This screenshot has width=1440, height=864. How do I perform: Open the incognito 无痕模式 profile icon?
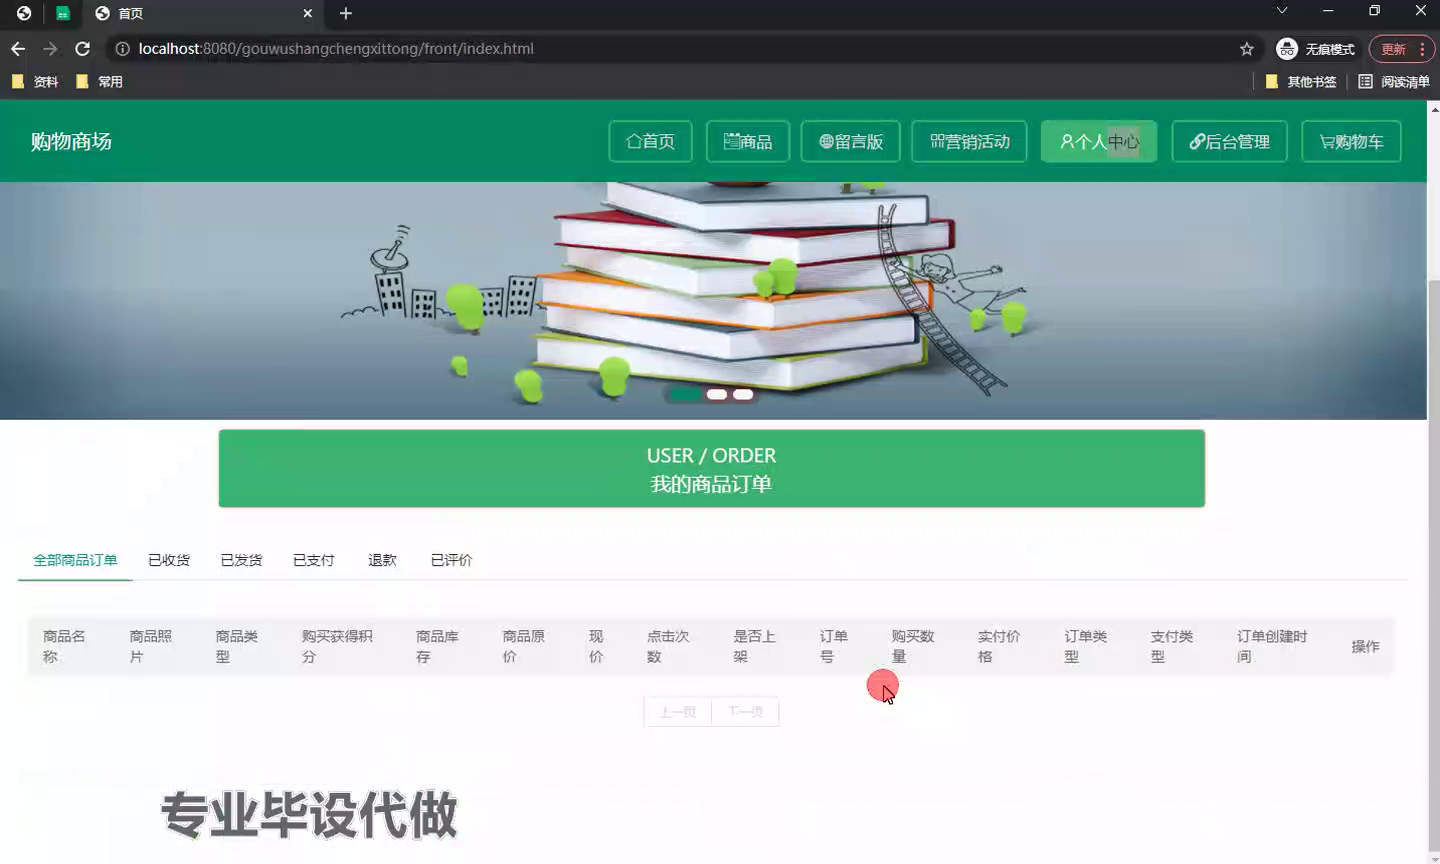(x=1287, y=49)
